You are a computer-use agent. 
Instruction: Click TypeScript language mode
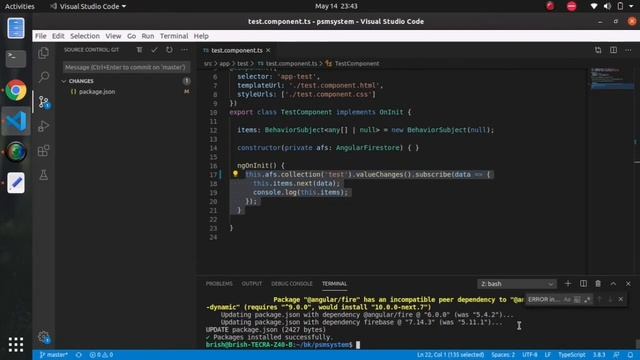571,355
